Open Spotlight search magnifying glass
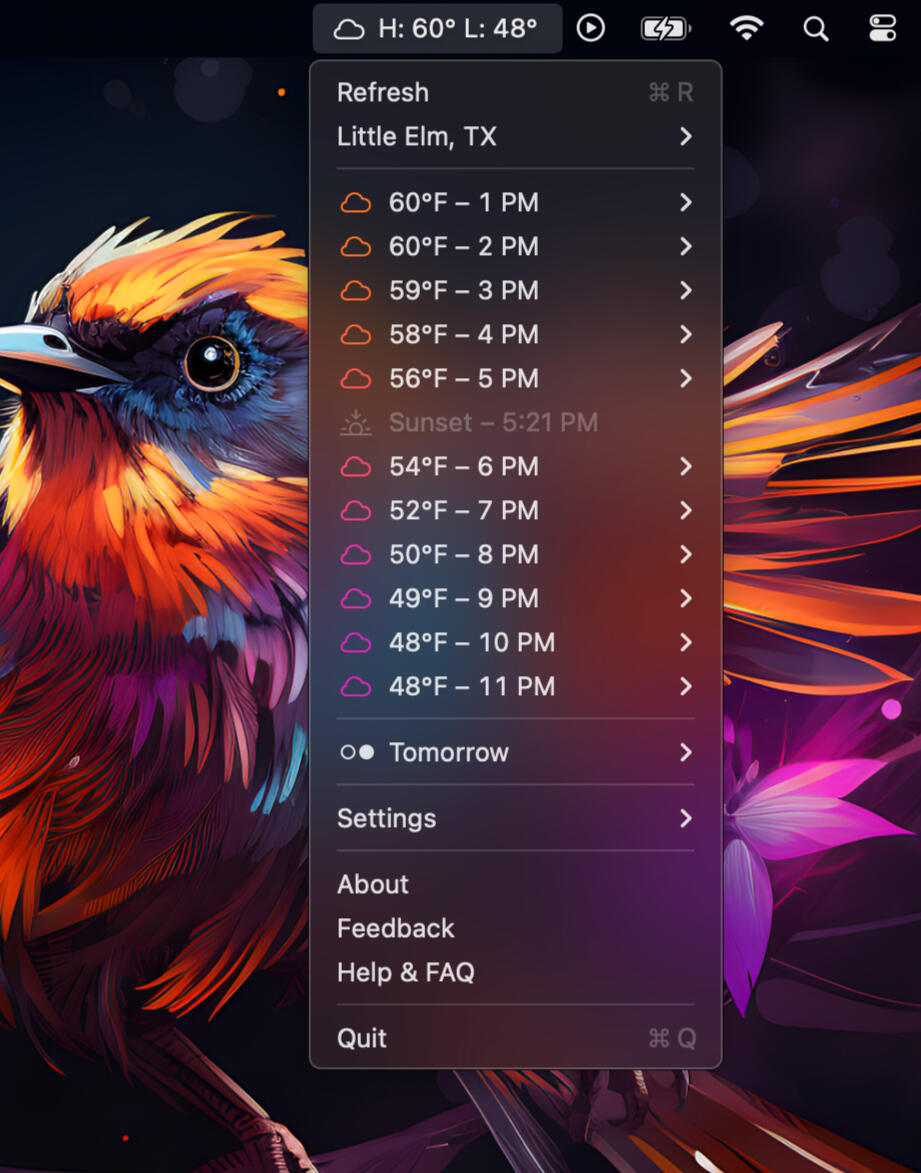921x1173 pixels. coord(816,29)
